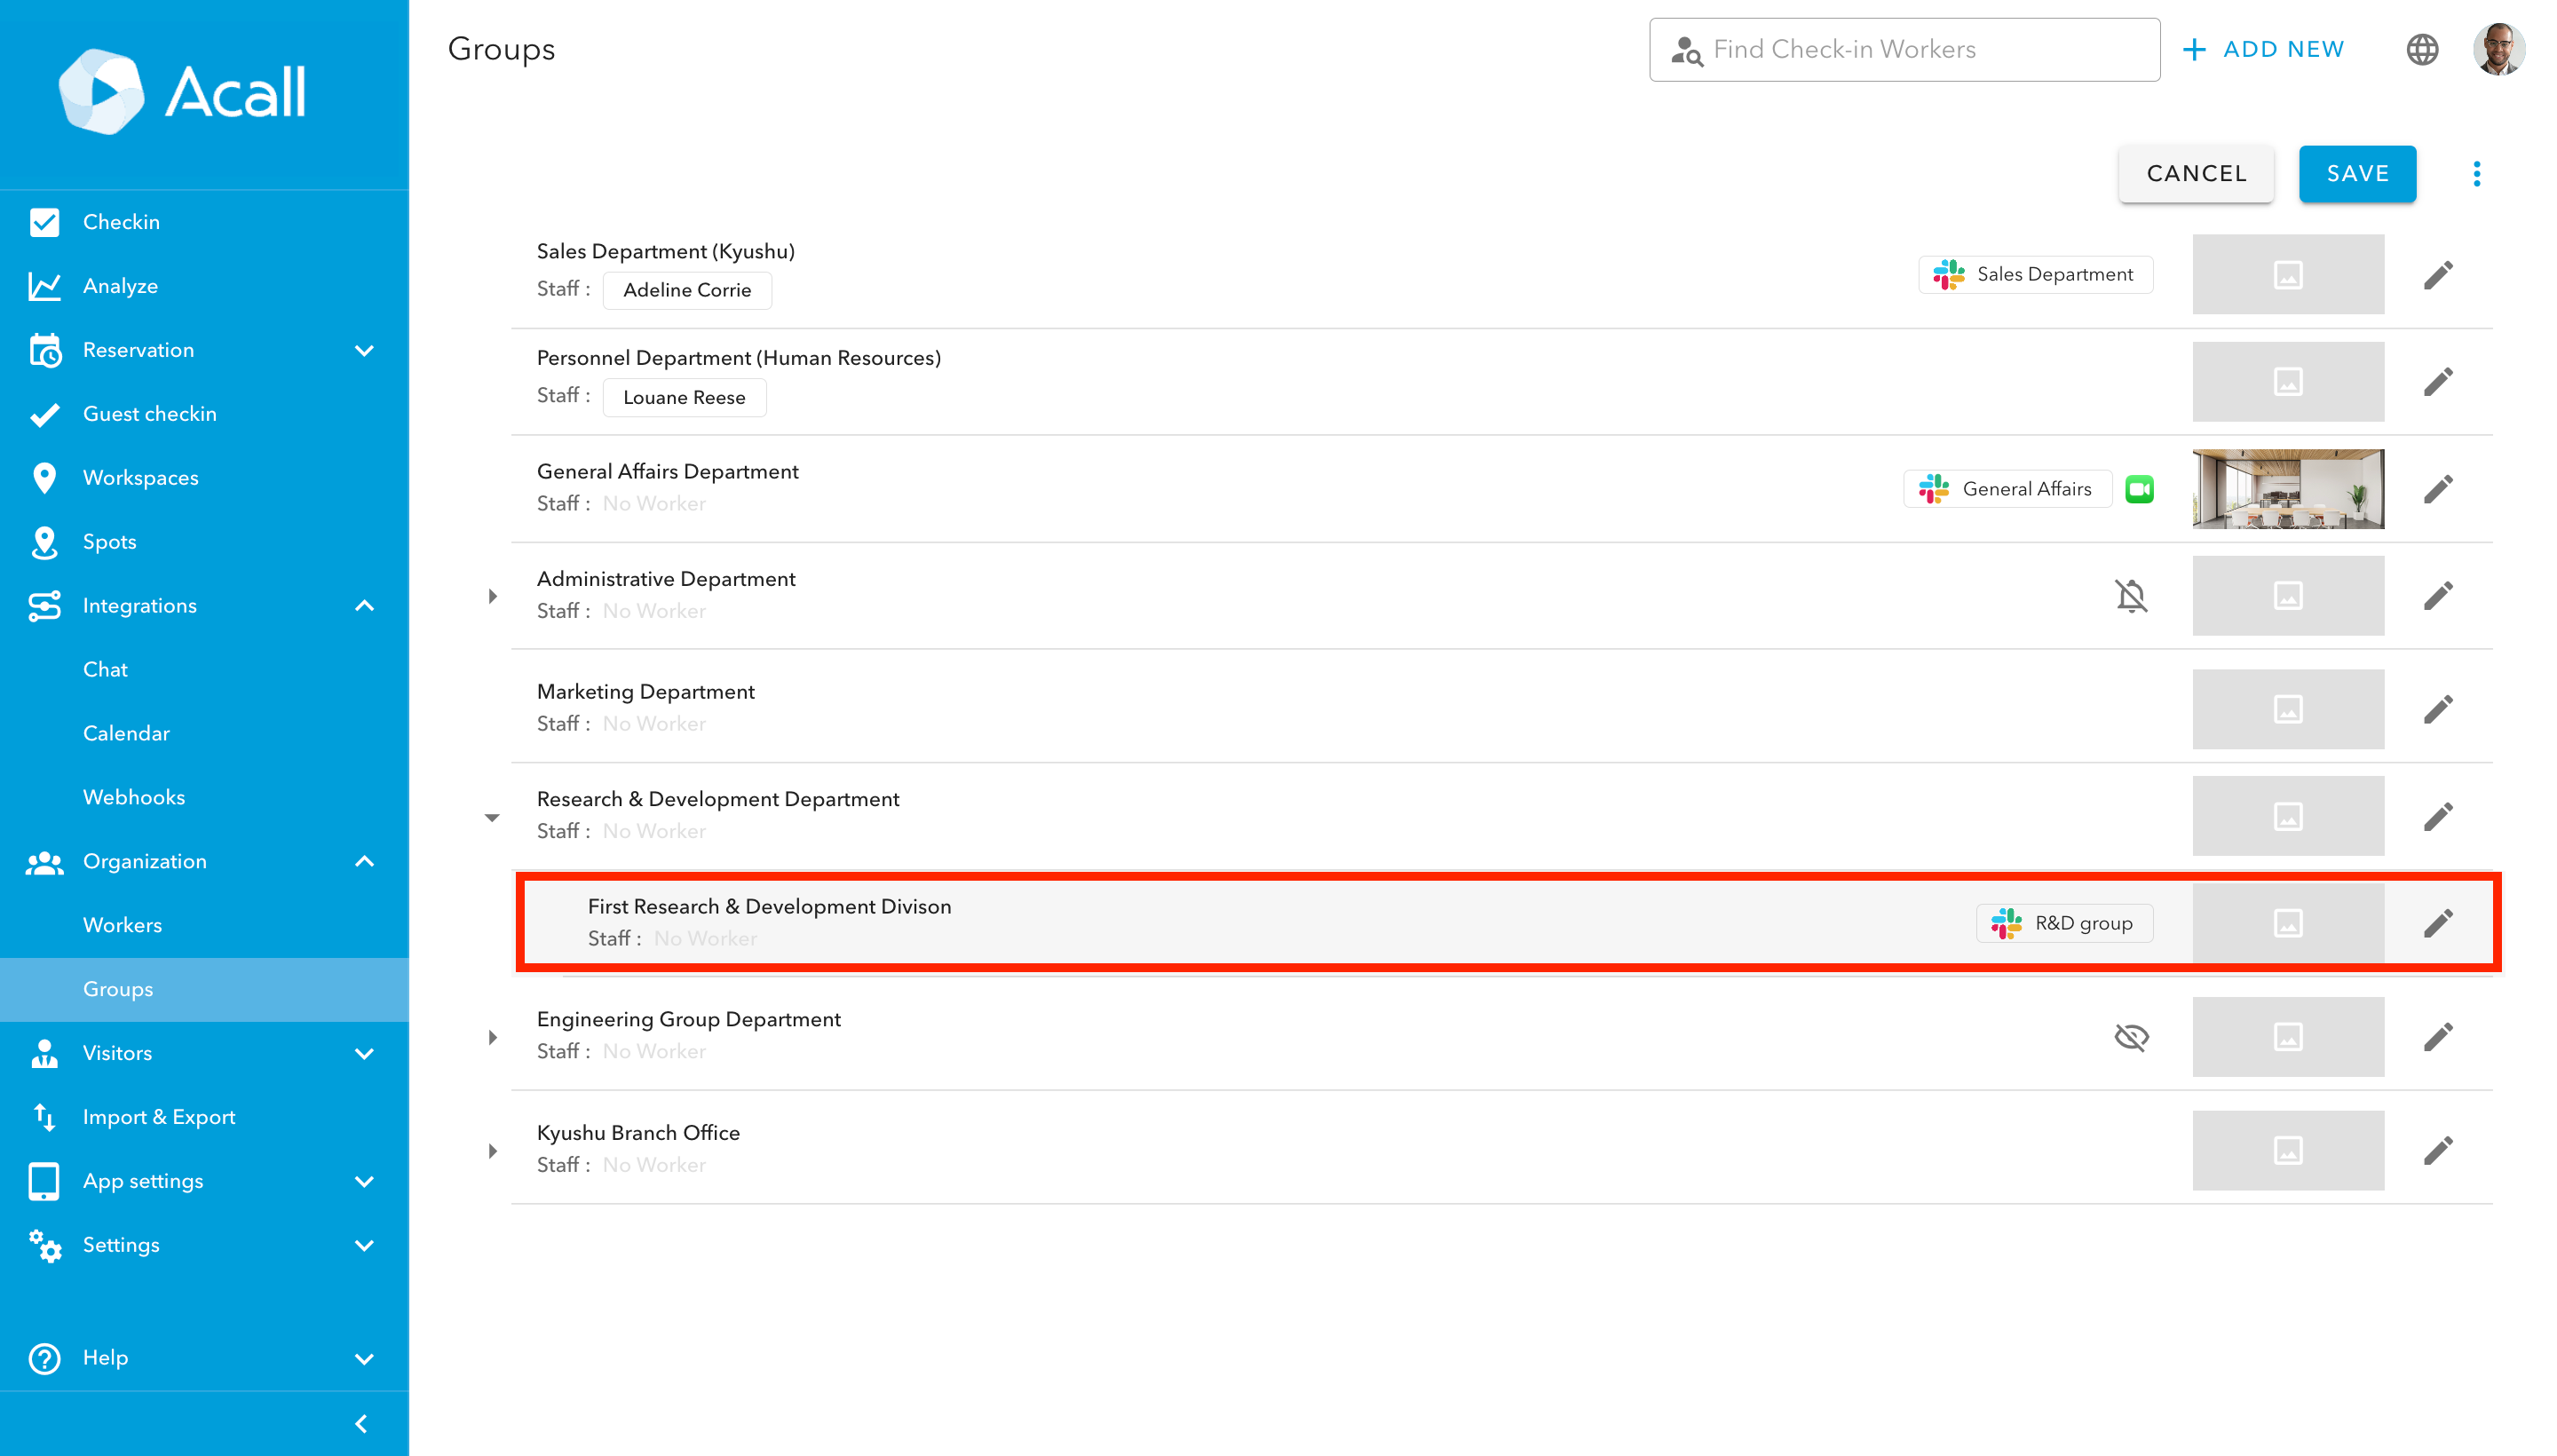Click search person icon in Find field
The width and height of the screenshot is (2557, 1456).
coord(1686,50)
